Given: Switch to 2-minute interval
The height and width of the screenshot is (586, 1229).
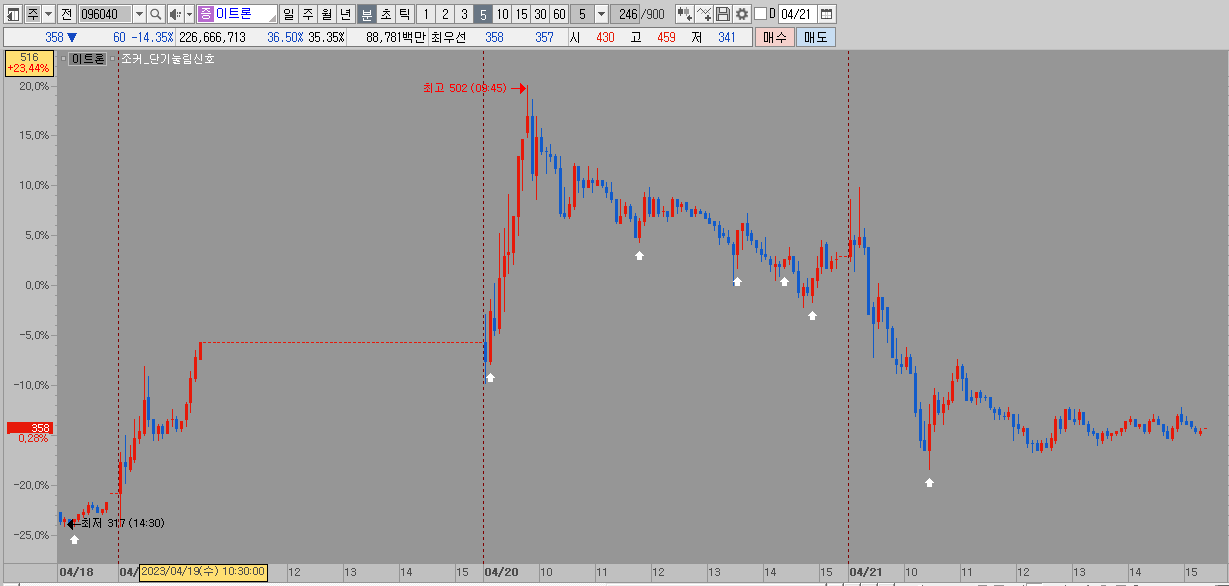Looking at the screenshot, I should (x=445, y=14).
